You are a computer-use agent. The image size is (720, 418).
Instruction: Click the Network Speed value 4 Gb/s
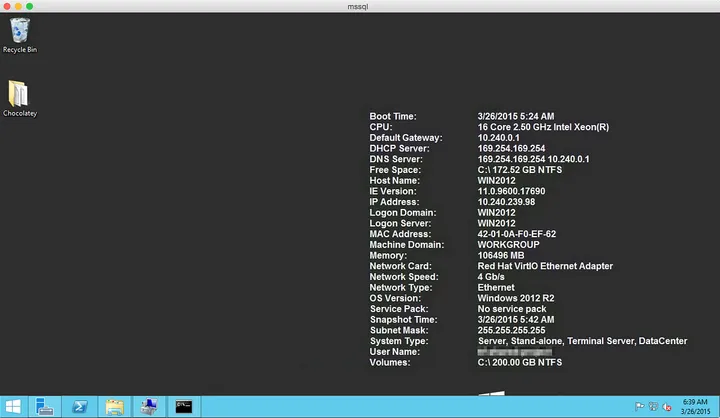pyautogui.click(x=491, y=277)
